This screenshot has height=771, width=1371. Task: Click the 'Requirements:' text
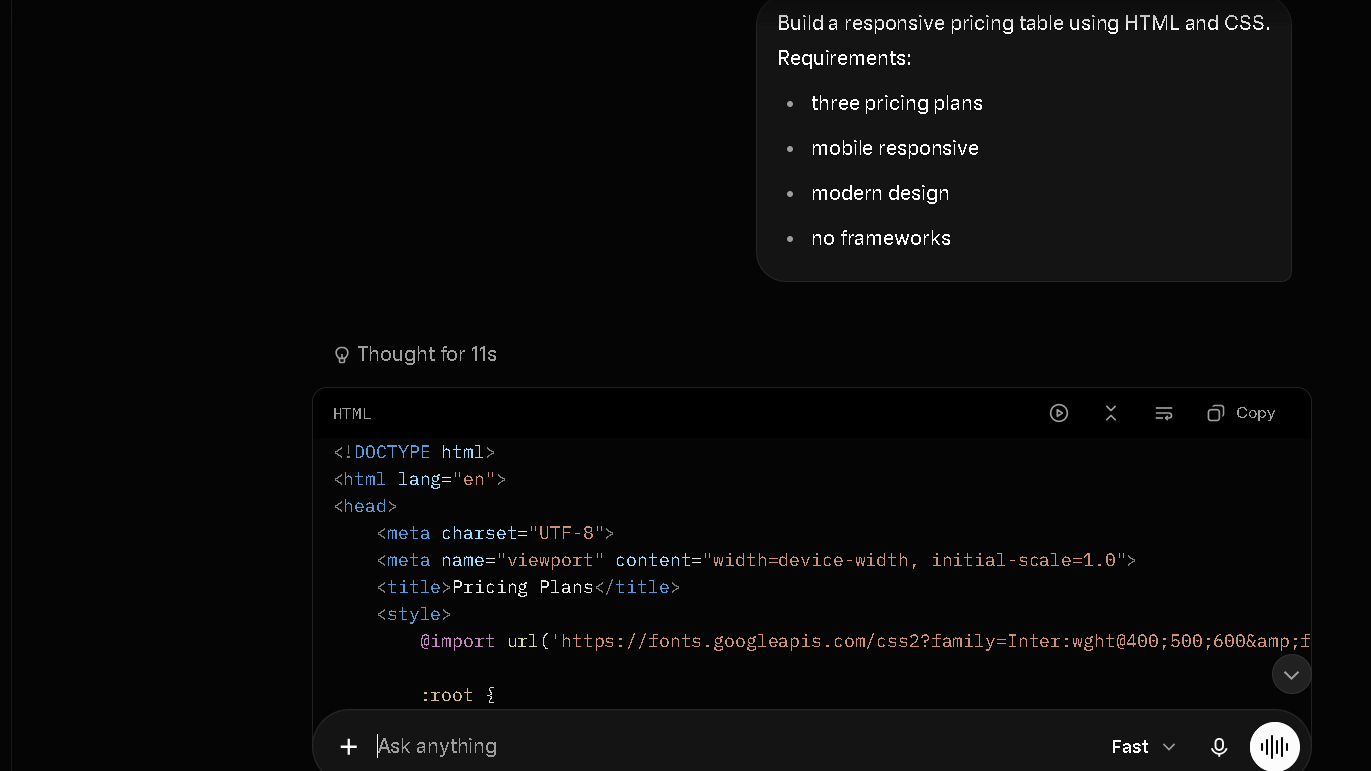844,58
